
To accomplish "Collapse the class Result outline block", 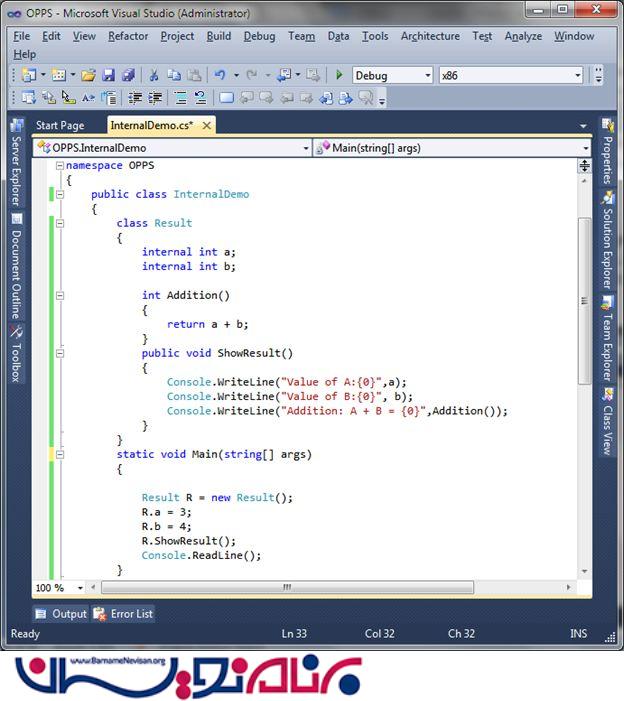I will coord(60,224).
